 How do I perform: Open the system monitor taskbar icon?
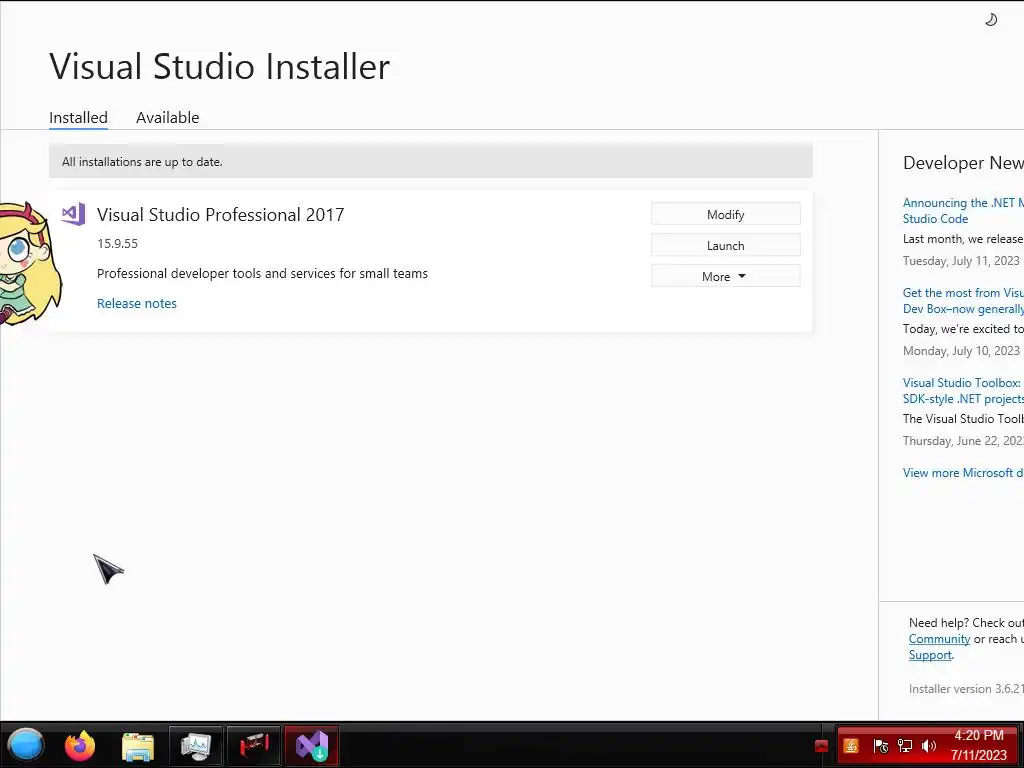(196, 746)
